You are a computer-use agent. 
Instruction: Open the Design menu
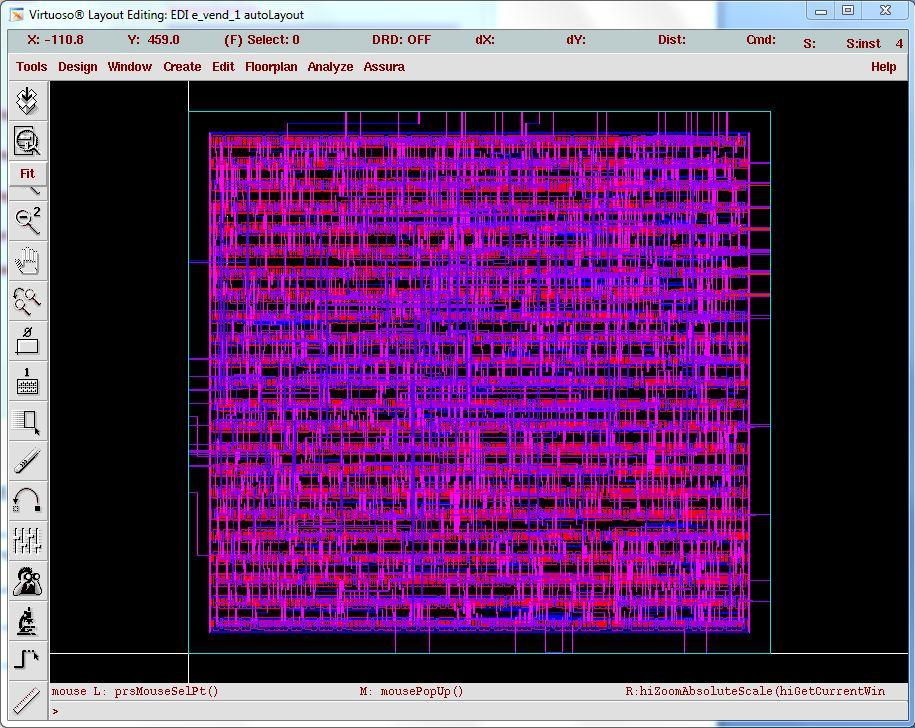78,67
